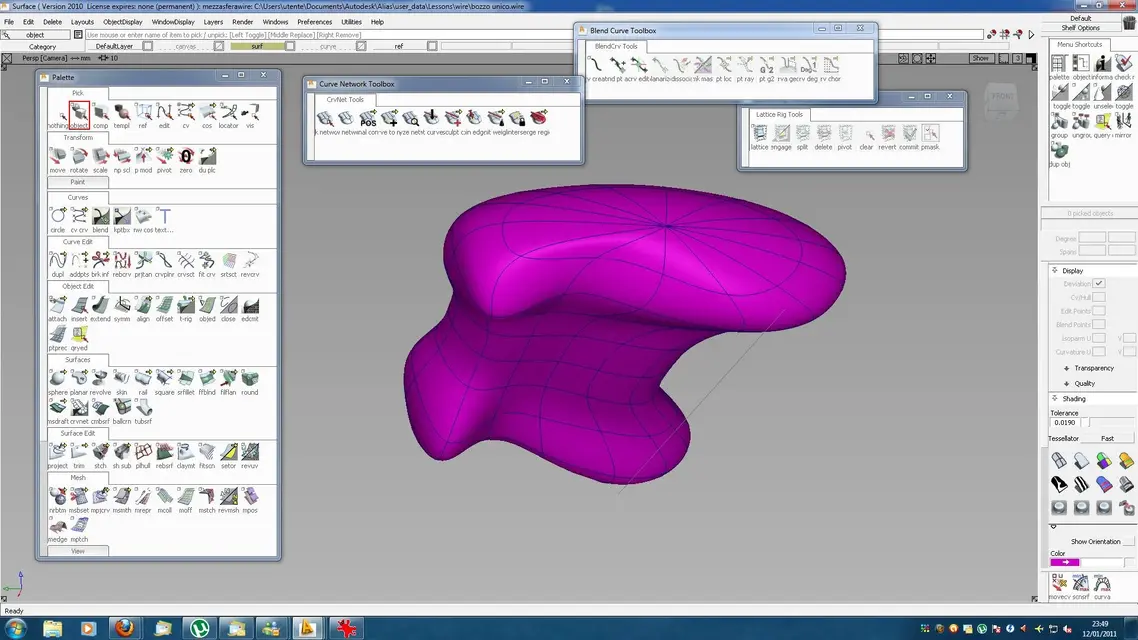1138x640 pixels.
Task: Select the rotate tool in Palette
Action: [x=79, y=160]
